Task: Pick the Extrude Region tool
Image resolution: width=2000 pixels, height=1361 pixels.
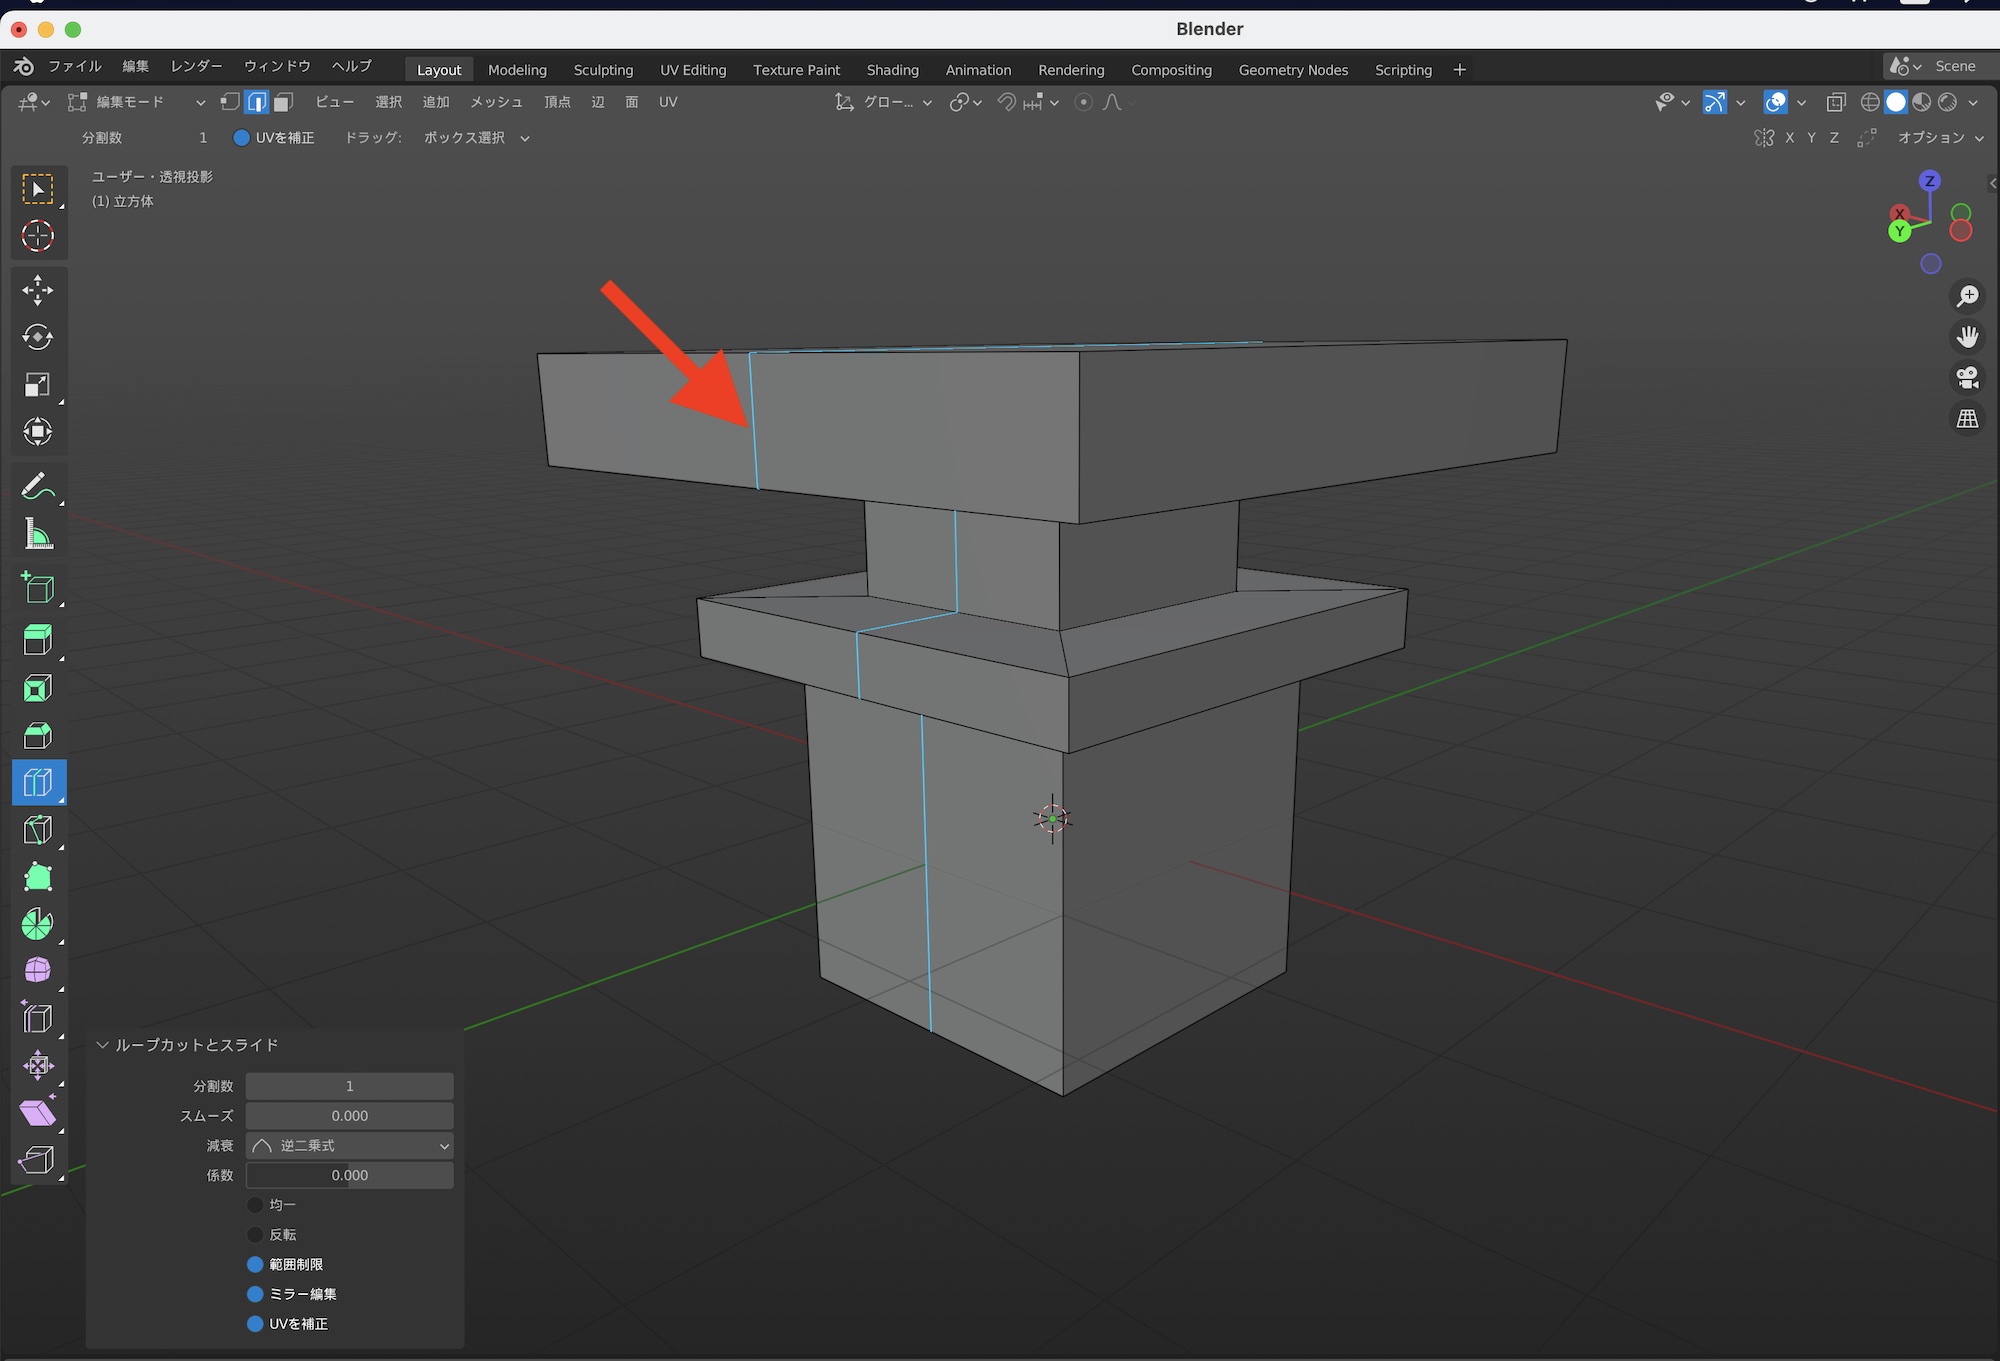Action: (x=38, y=640)
